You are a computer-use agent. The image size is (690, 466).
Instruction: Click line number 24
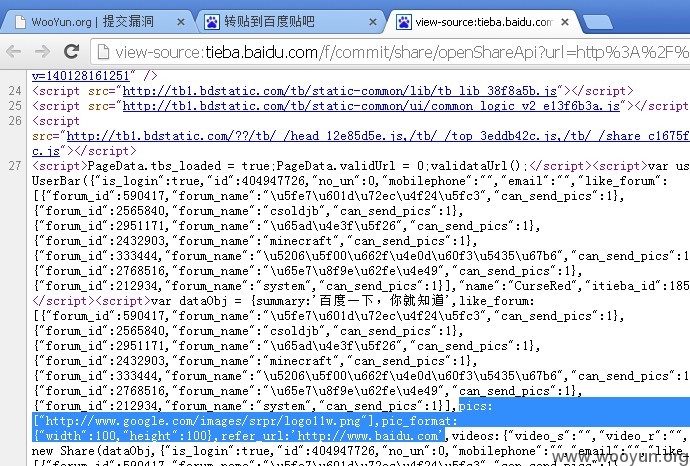(15, 91)
